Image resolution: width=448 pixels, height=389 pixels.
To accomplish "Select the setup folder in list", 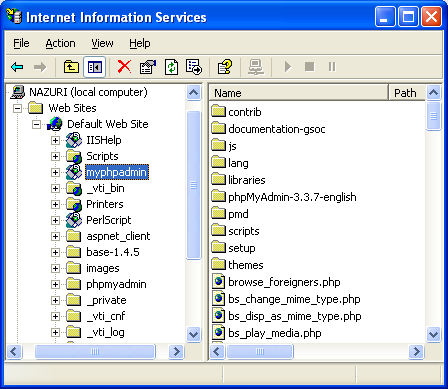I will 233,248.
